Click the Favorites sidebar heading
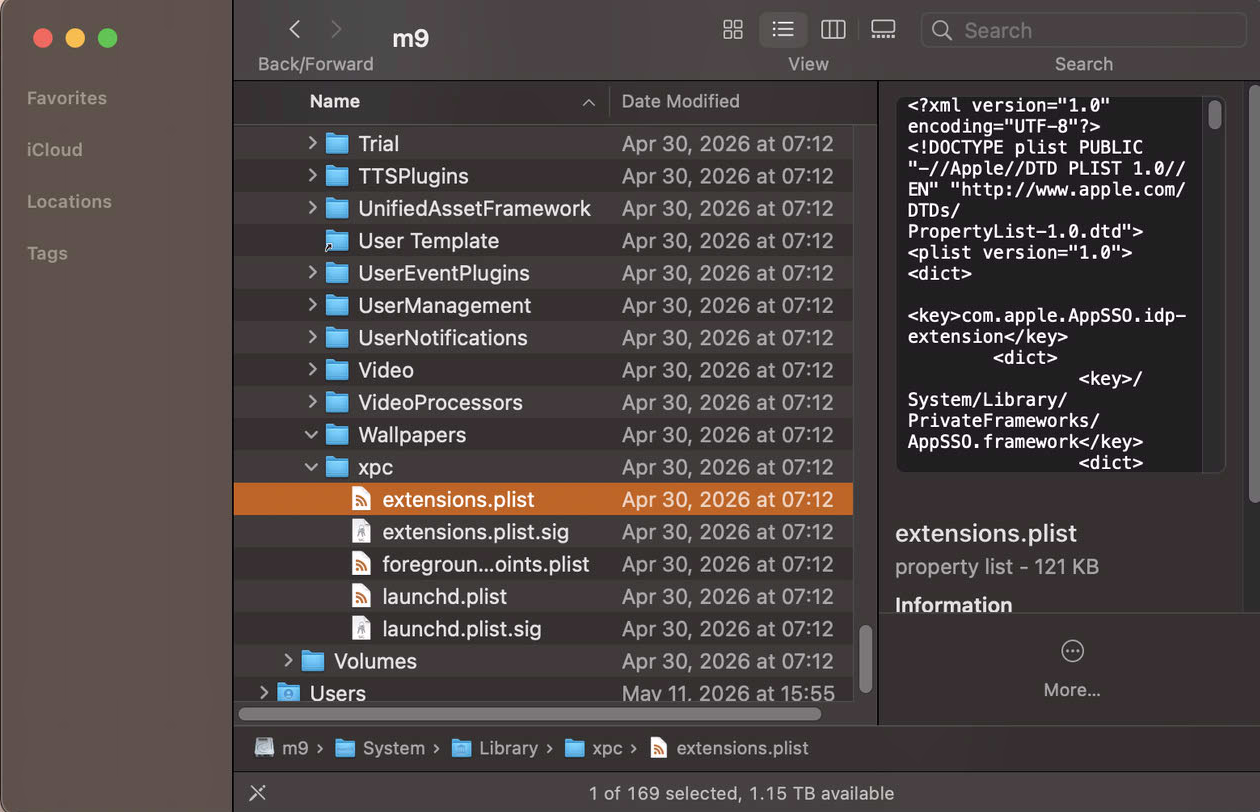This screenshot has width=1260, height=812. tap(67, 98)
